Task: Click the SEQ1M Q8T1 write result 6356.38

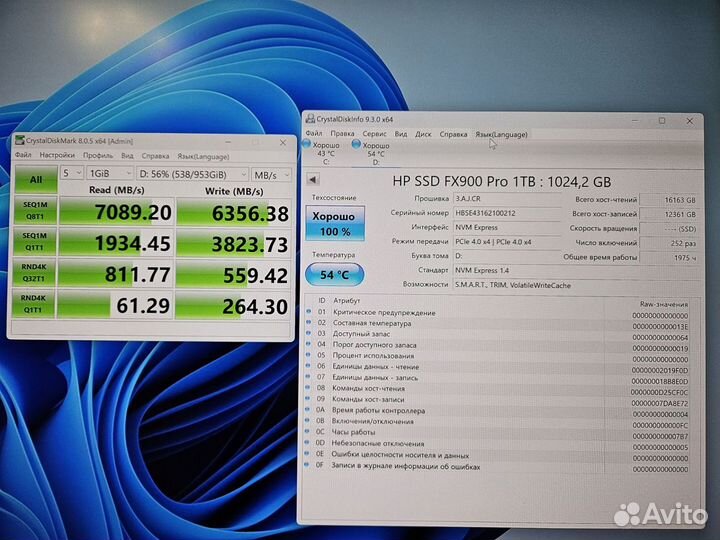Action: point(233,213)
